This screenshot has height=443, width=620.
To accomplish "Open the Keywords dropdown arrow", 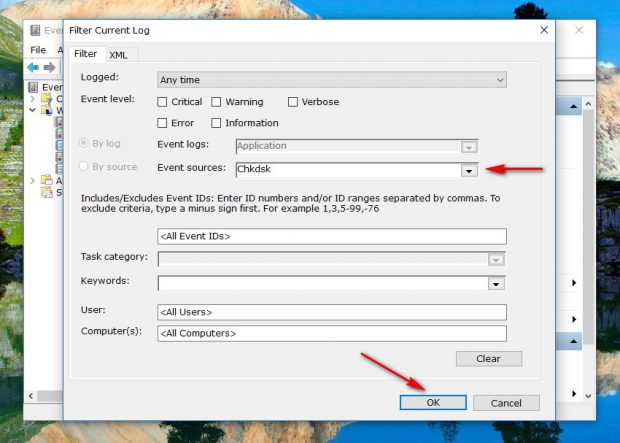I will pos(496,284).
